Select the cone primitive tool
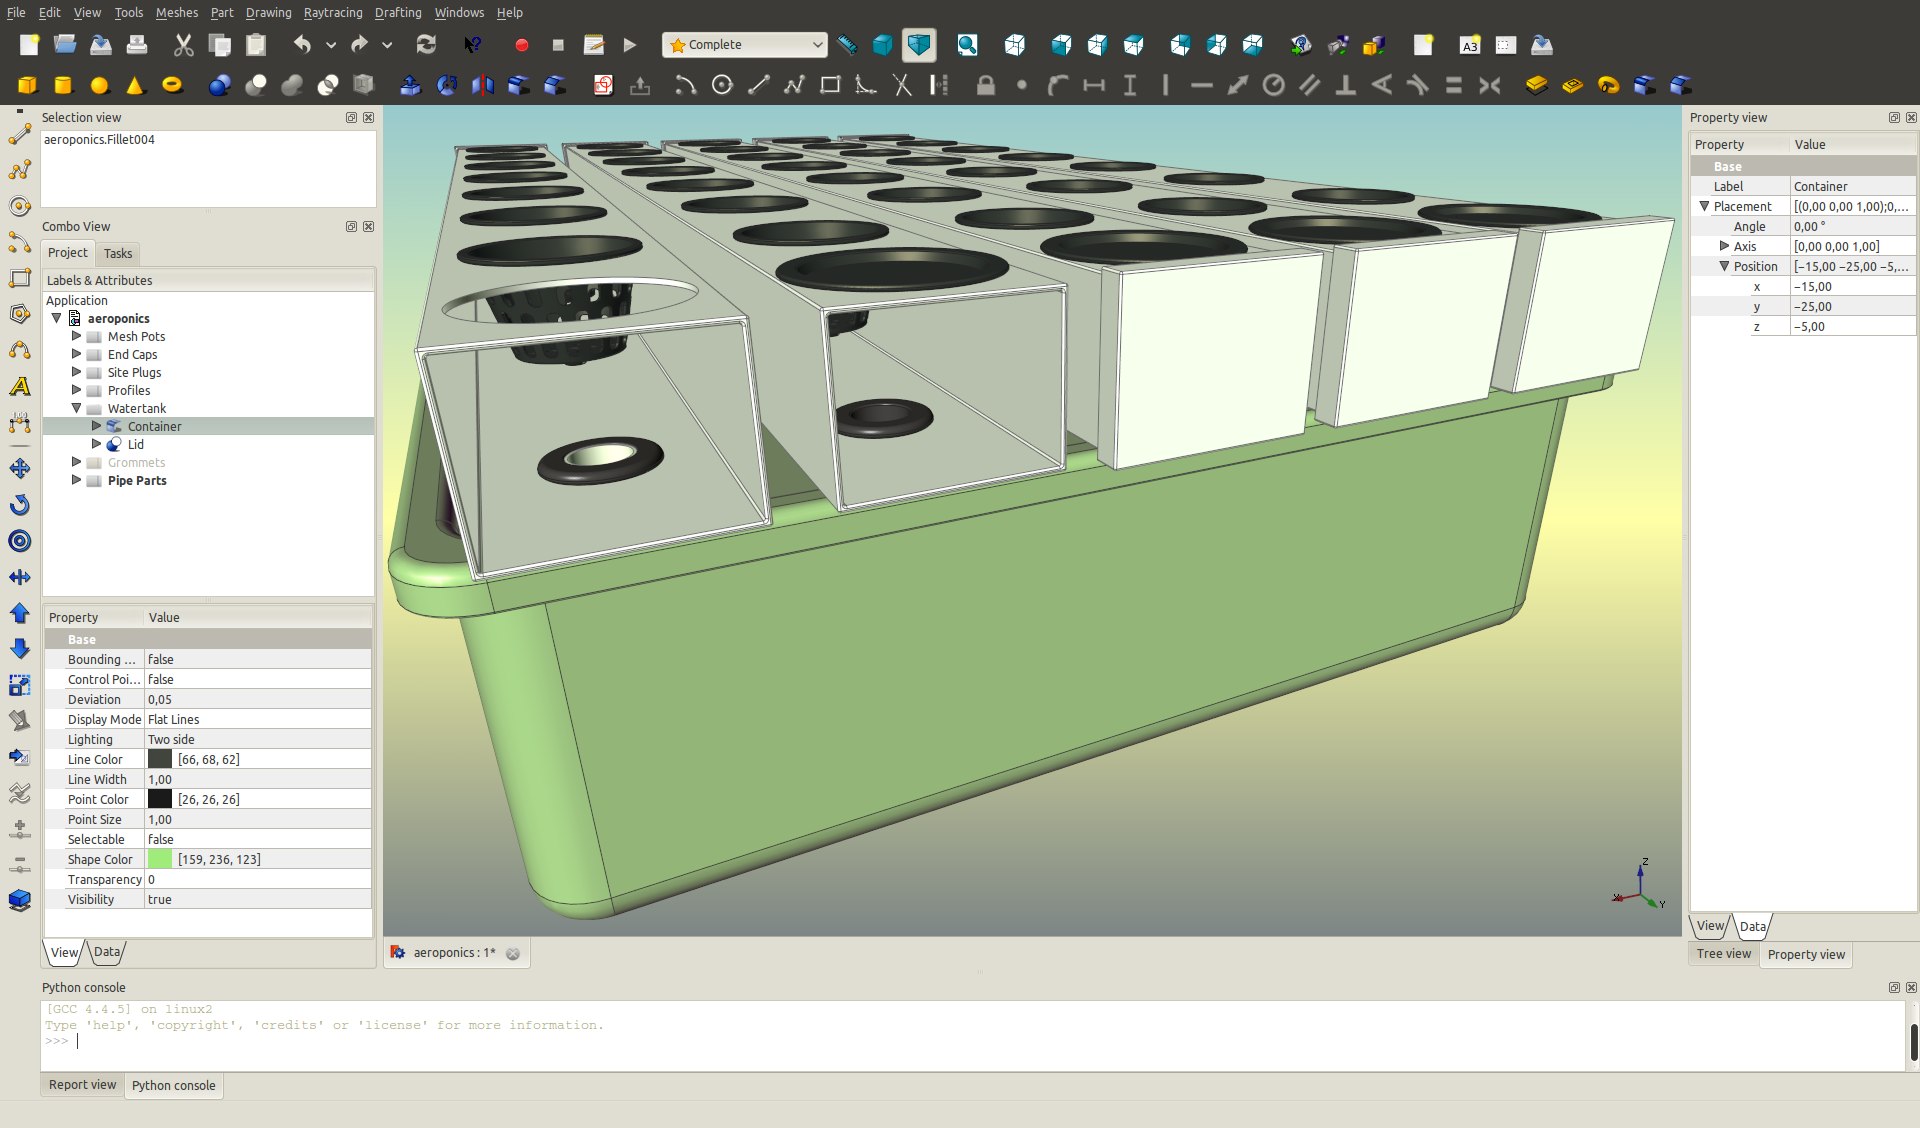This screenshot has height=1128, width=1920. pyautogui.click(x=135, y=85)
